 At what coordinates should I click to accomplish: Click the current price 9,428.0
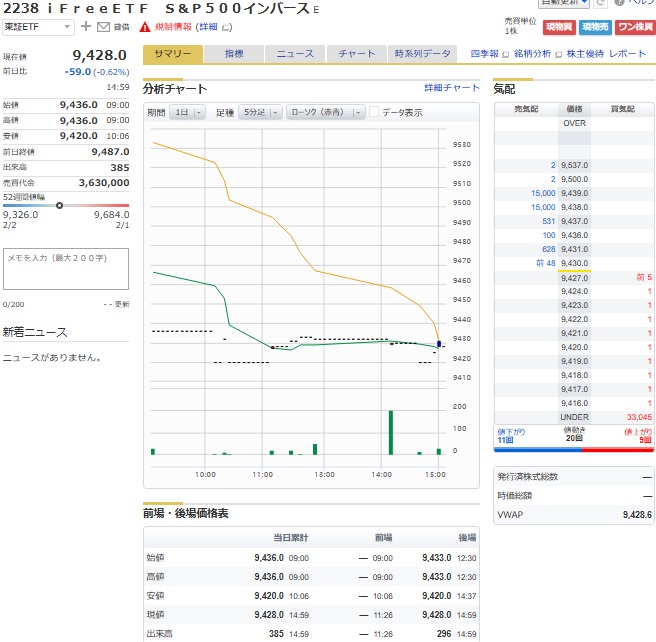point(100,55)
